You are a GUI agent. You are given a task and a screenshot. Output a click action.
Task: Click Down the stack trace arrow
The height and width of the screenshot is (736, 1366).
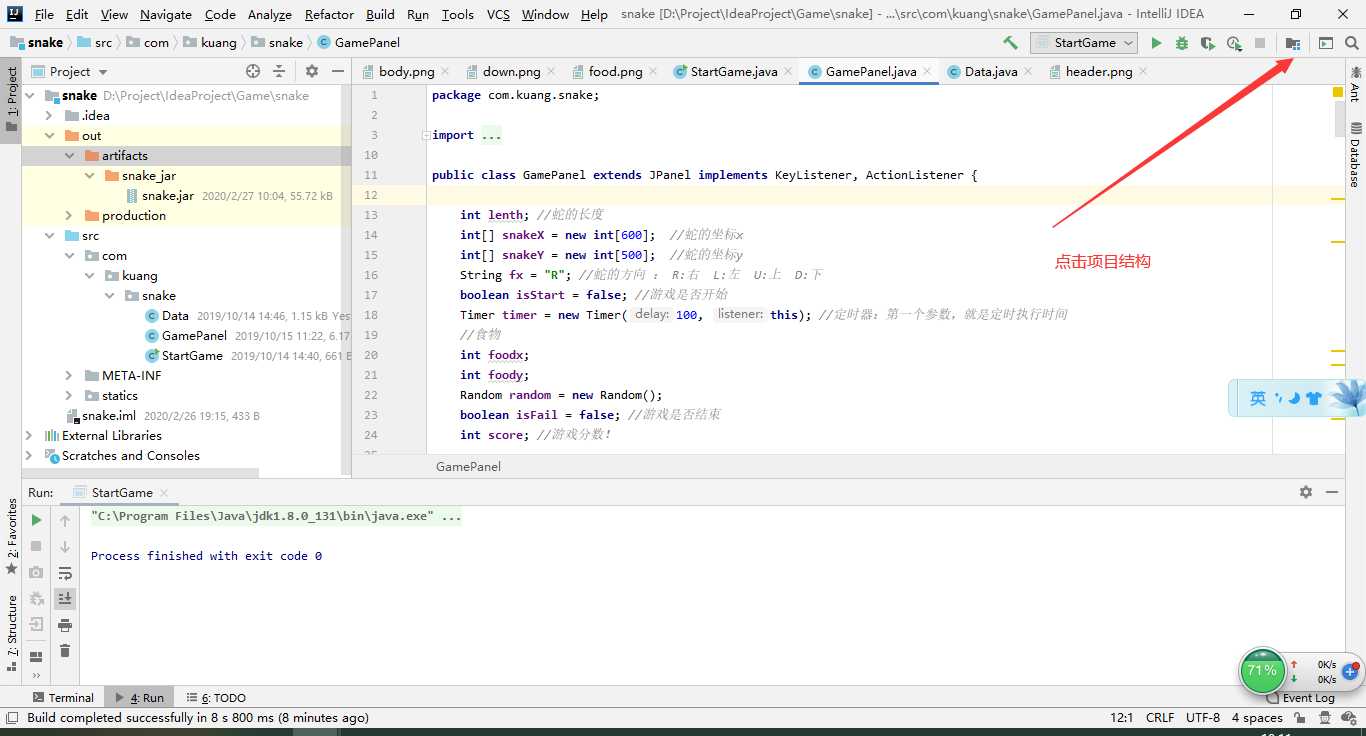65,547
